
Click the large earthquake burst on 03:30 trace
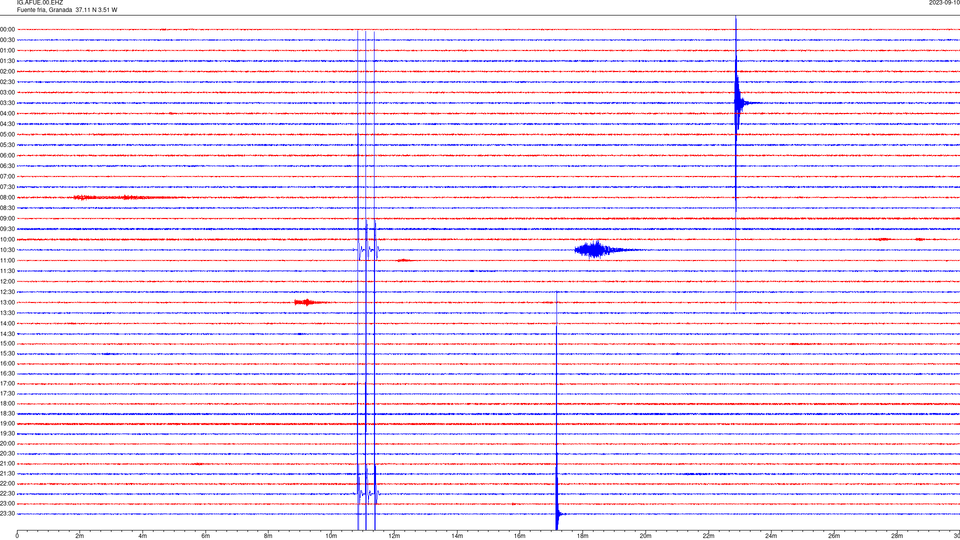[740, 103]
